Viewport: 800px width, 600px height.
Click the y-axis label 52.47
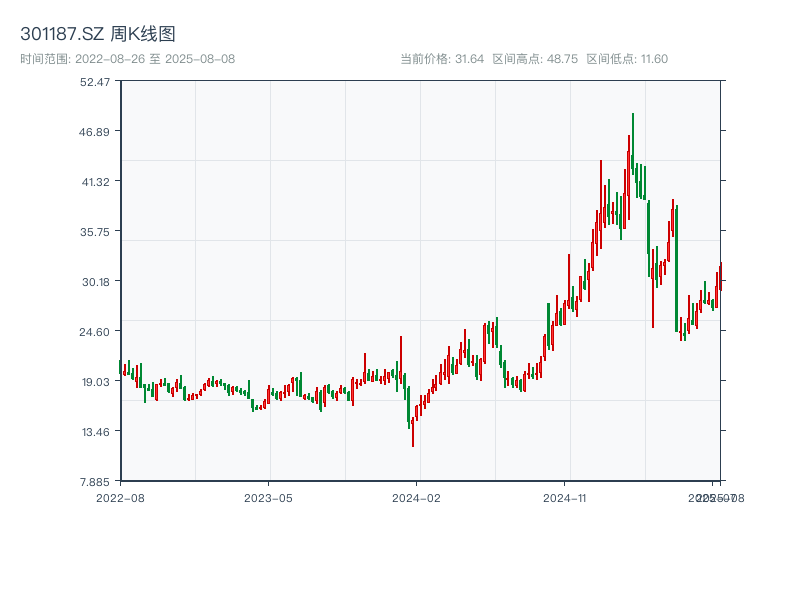(95, 82)
